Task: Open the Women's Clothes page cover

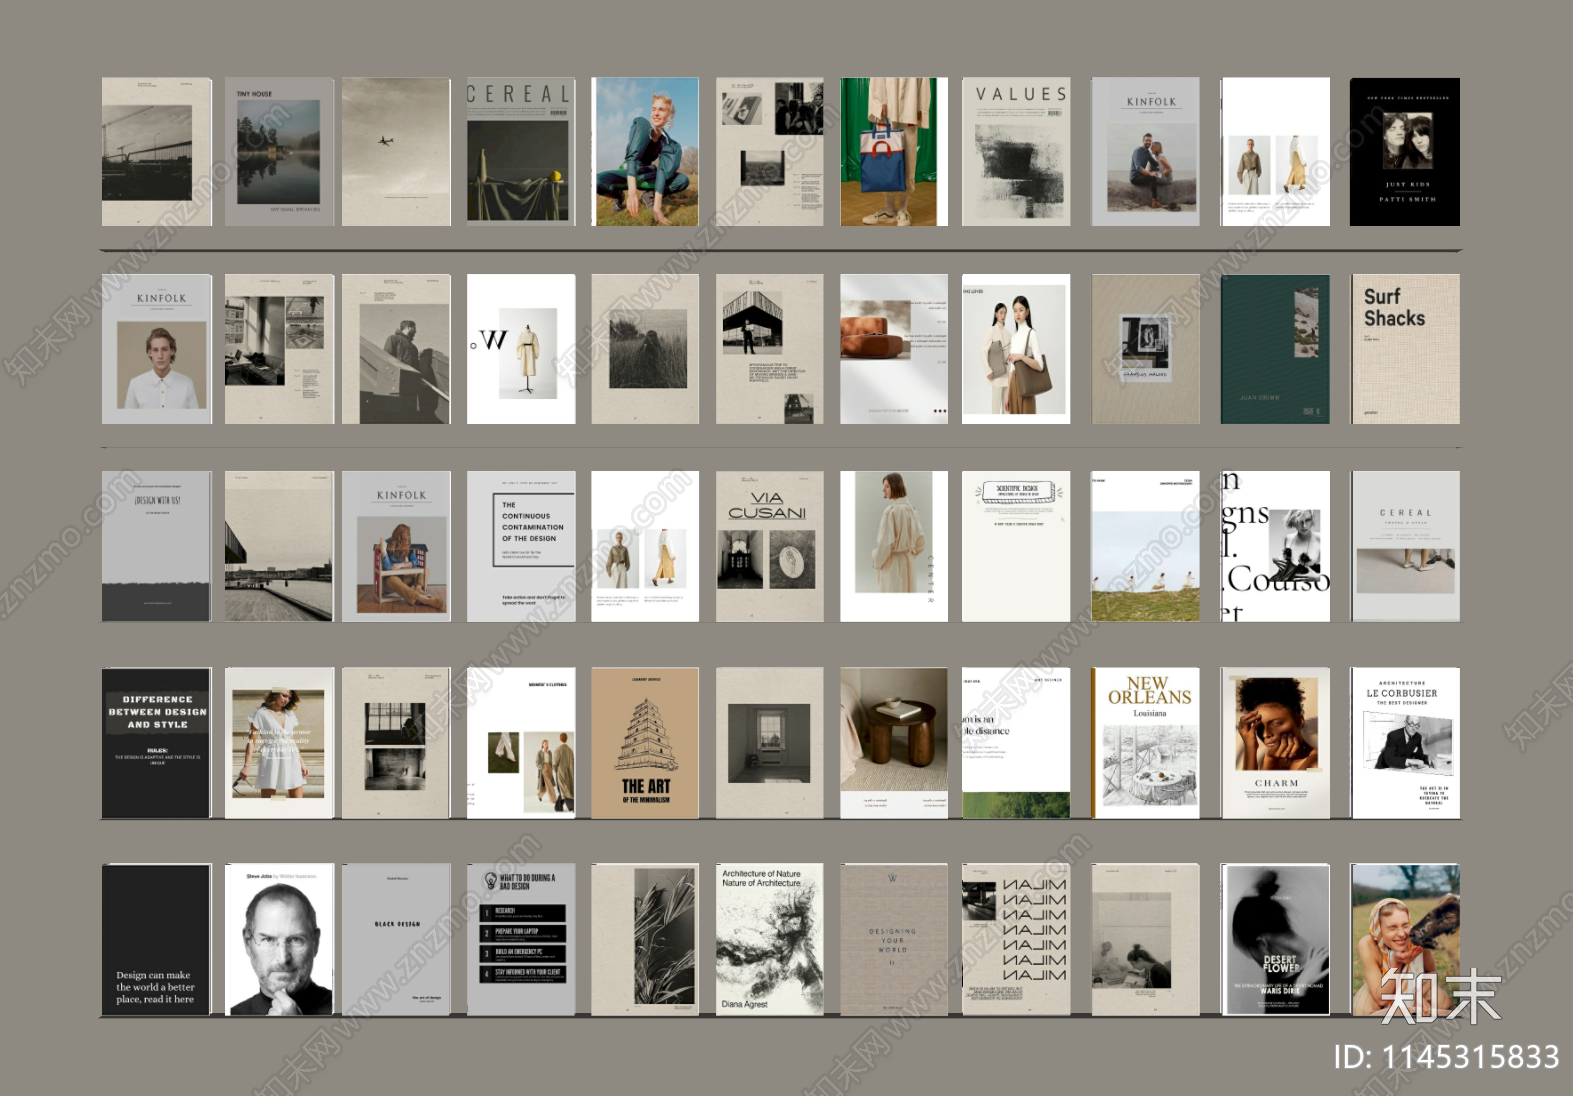Action: click(521, 743)
